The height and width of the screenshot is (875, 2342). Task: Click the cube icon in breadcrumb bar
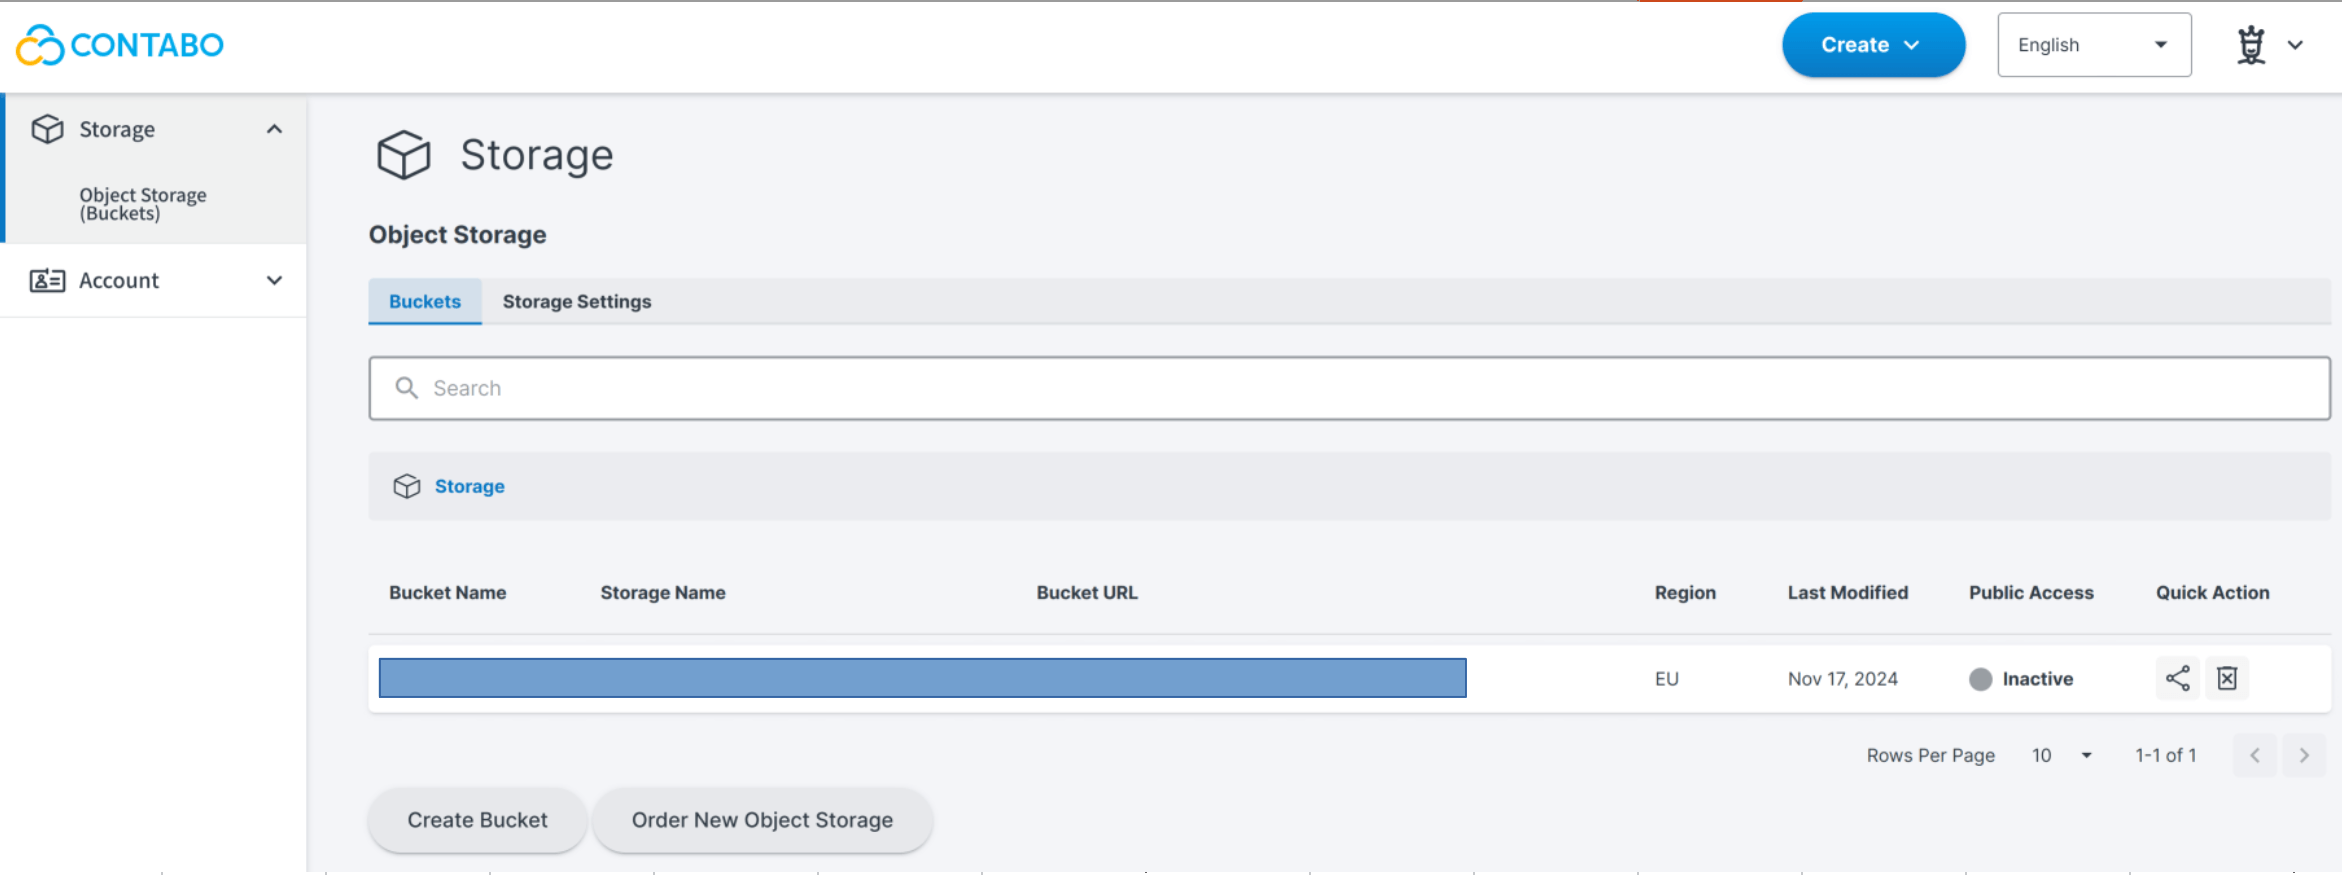[407, 487]
